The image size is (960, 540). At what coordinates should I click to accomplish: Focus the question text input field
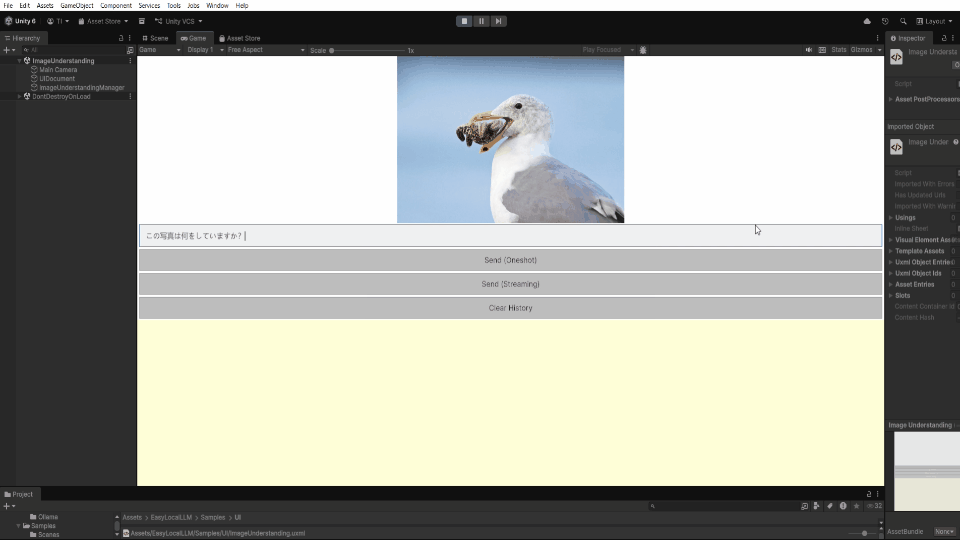coord(511,236)
